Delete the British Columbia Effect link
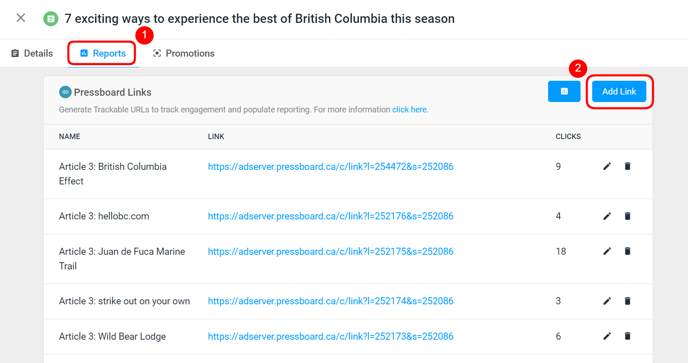The width and height of the screenshot is (688, 363). pos(627,166)
